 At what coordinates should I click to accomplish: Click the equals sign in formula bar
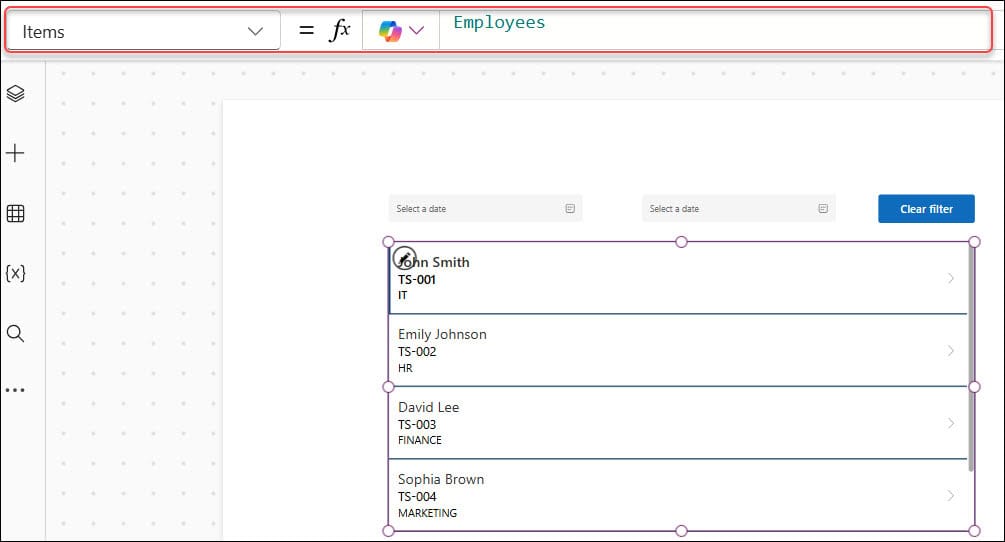[x=306, y=30]
